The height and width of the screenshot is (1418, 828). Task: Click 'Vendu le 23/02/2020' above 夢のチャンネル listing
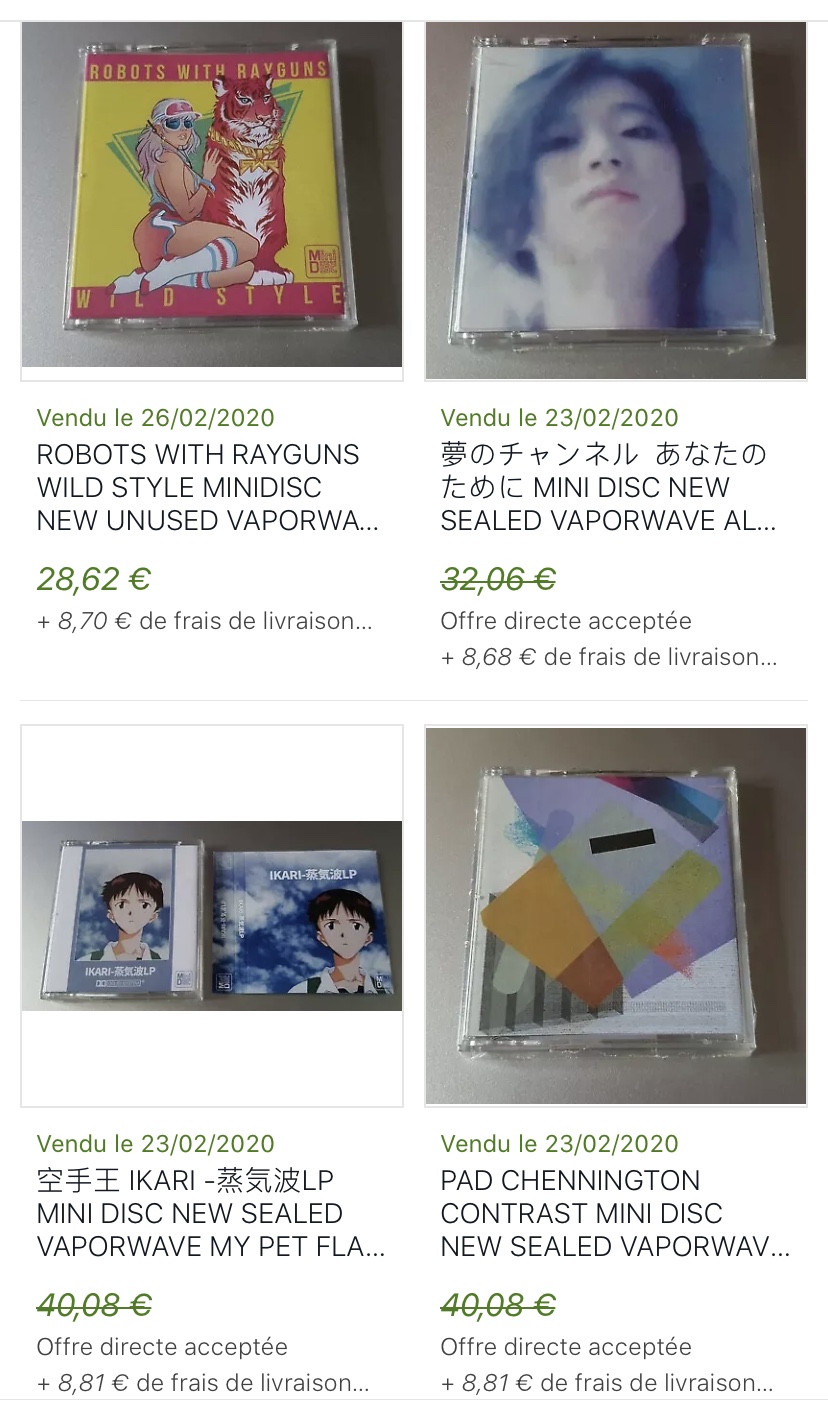coord(560,418)
